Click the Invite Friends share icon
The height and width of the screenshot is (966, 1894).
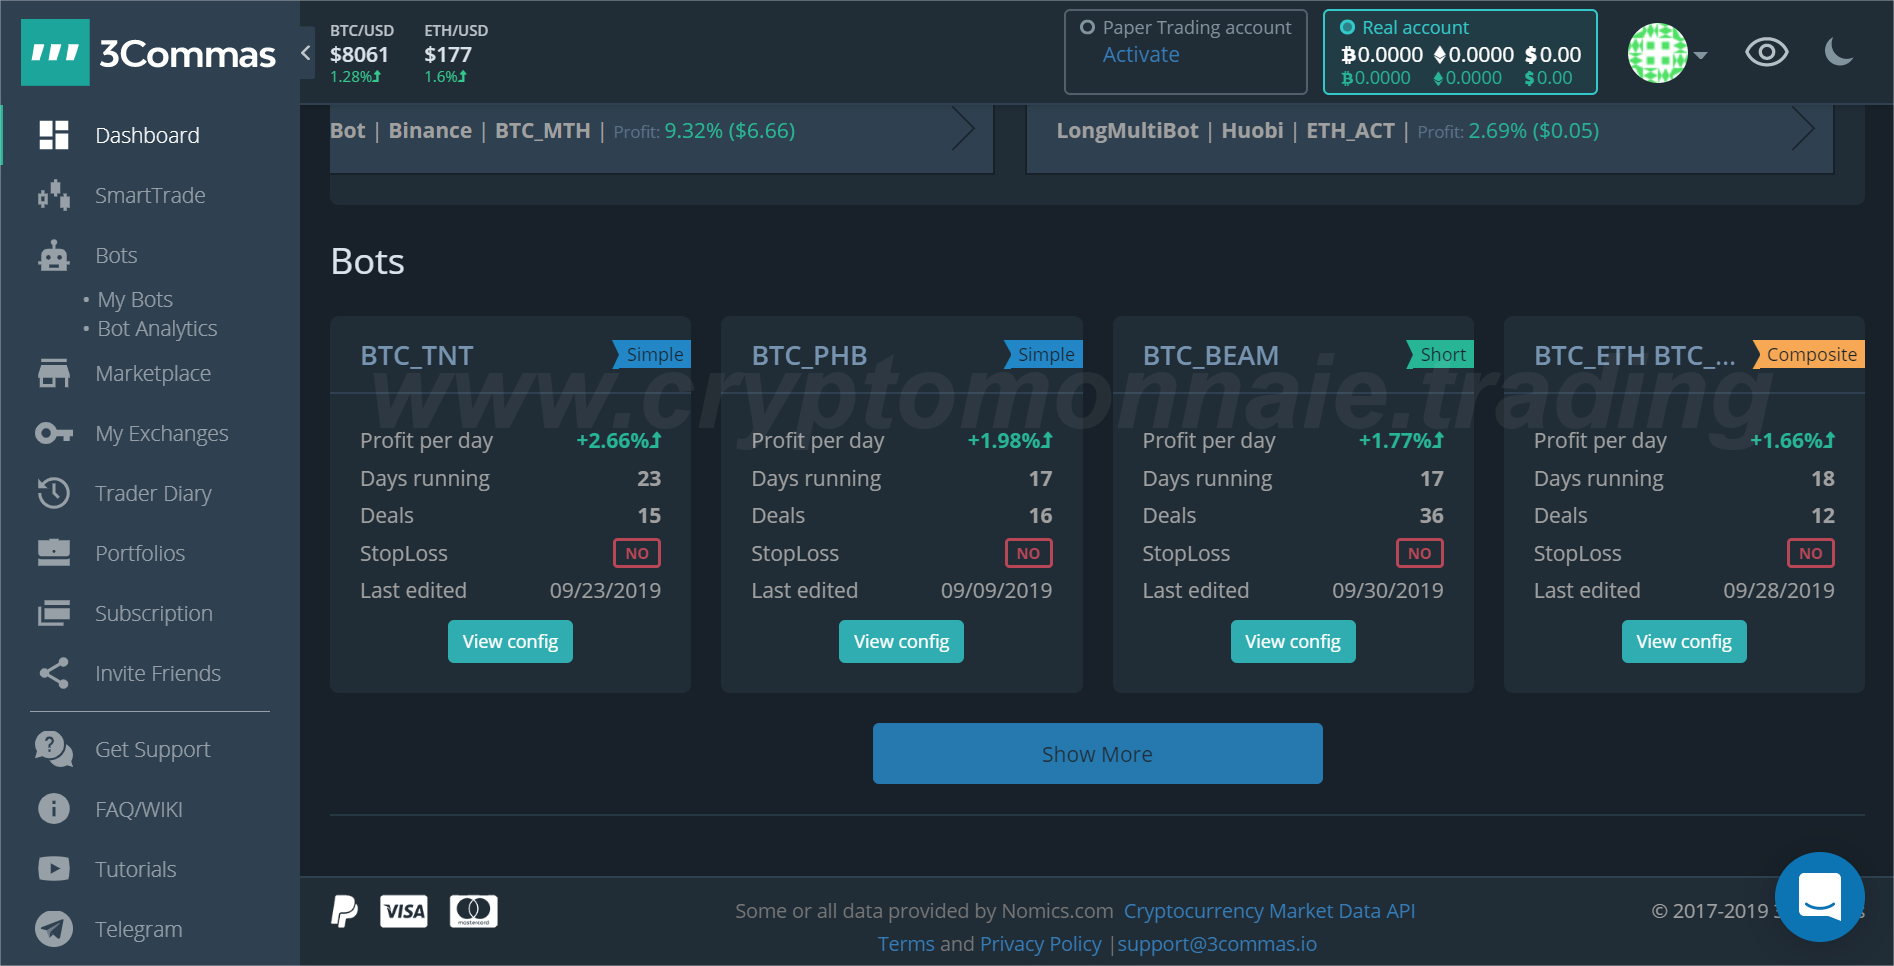pyautogui.click(x=54, y=673)
